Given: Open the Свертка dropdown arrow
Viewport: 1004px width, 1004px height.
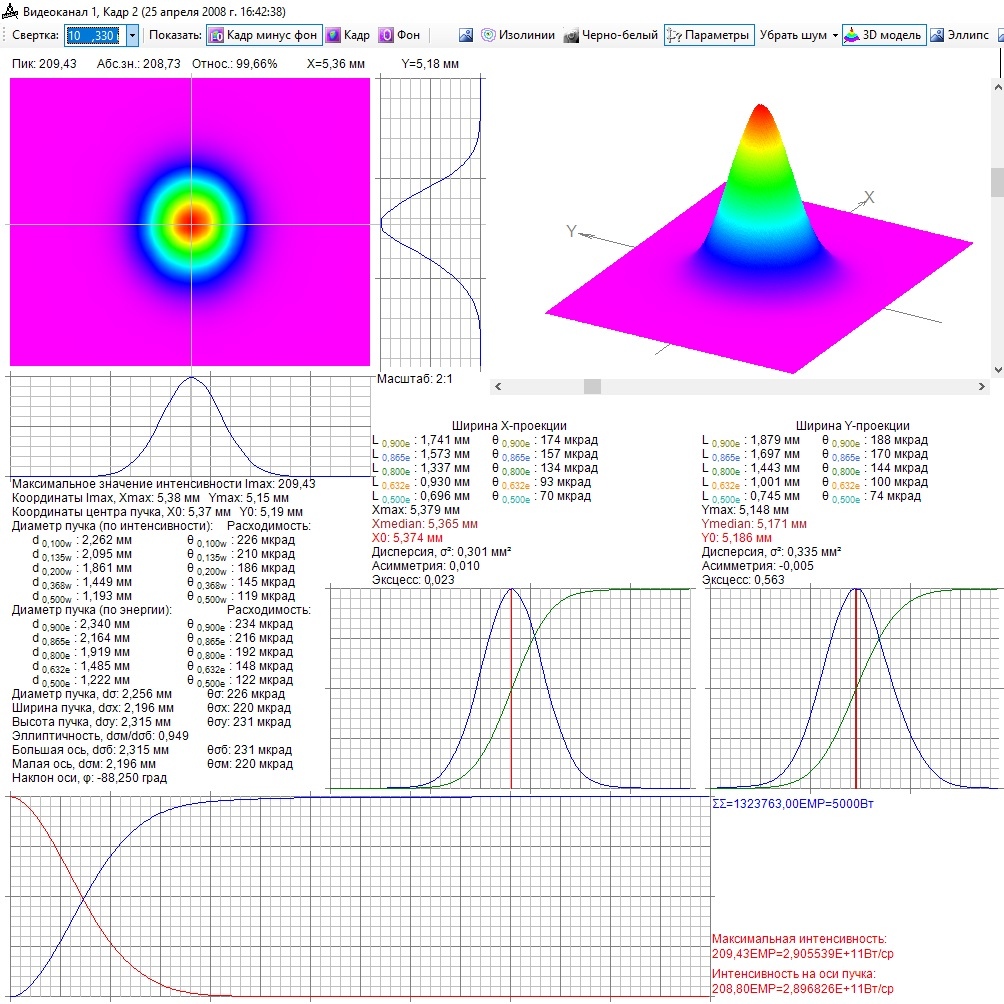Looking at the screenshot, I should click(x=132, y=35).
